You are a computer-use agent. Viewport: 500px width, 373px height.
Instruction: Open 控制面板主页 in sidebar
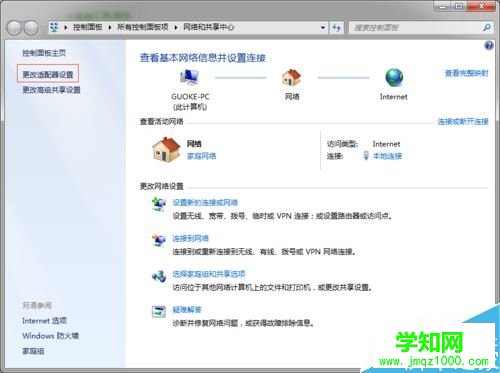click(44, 53)
